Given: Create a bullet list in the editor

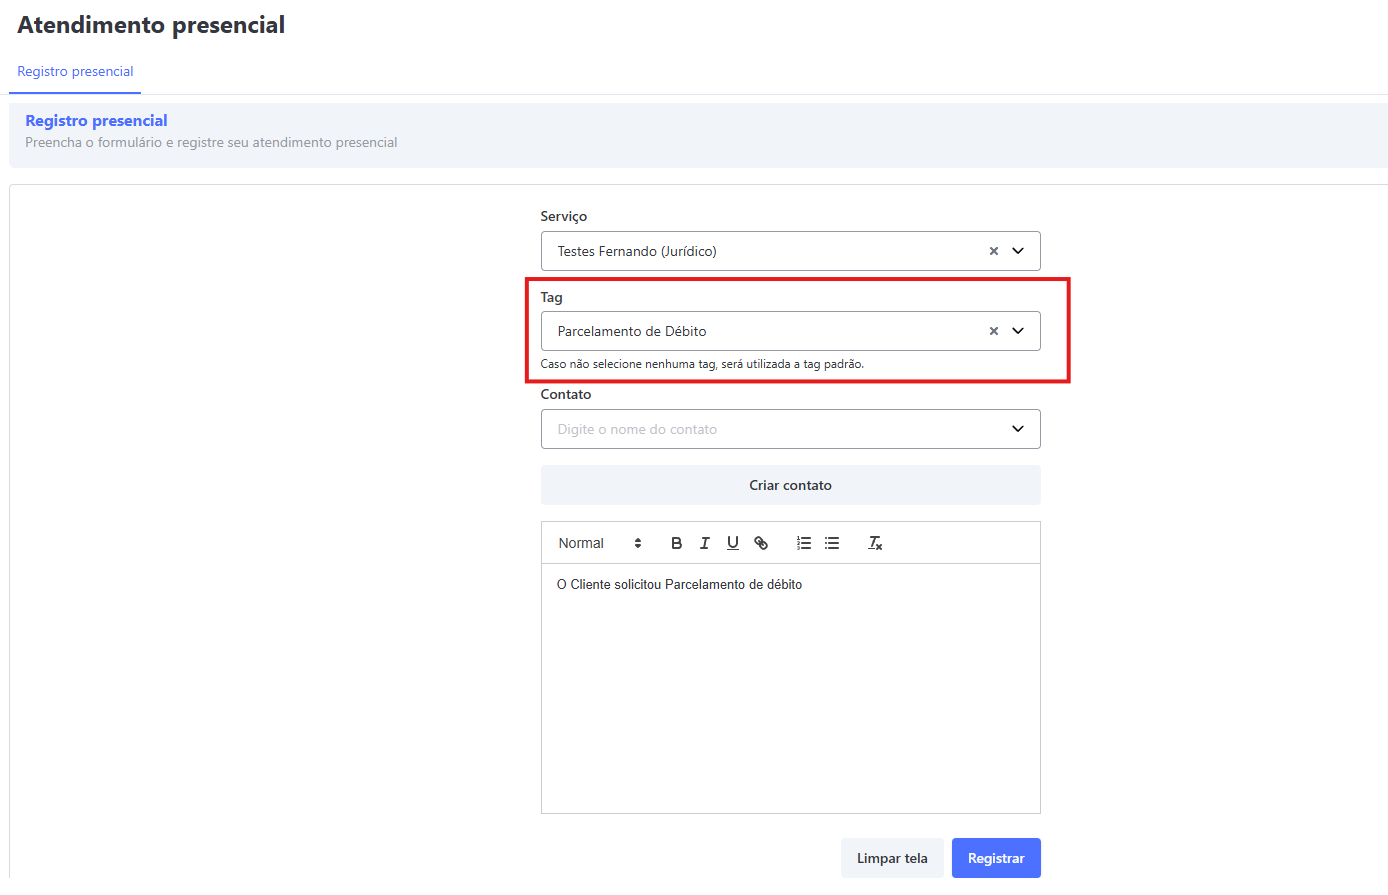Looking at the screenshot, I should click(831, 542).
